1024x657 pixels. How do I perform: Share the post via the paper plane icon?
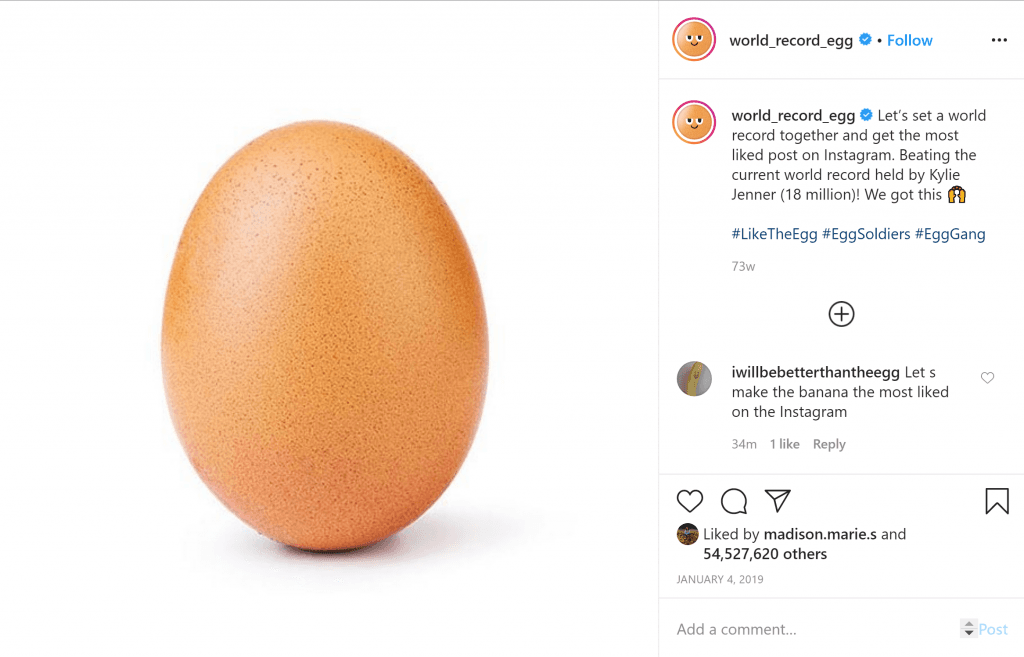[777, 500]
